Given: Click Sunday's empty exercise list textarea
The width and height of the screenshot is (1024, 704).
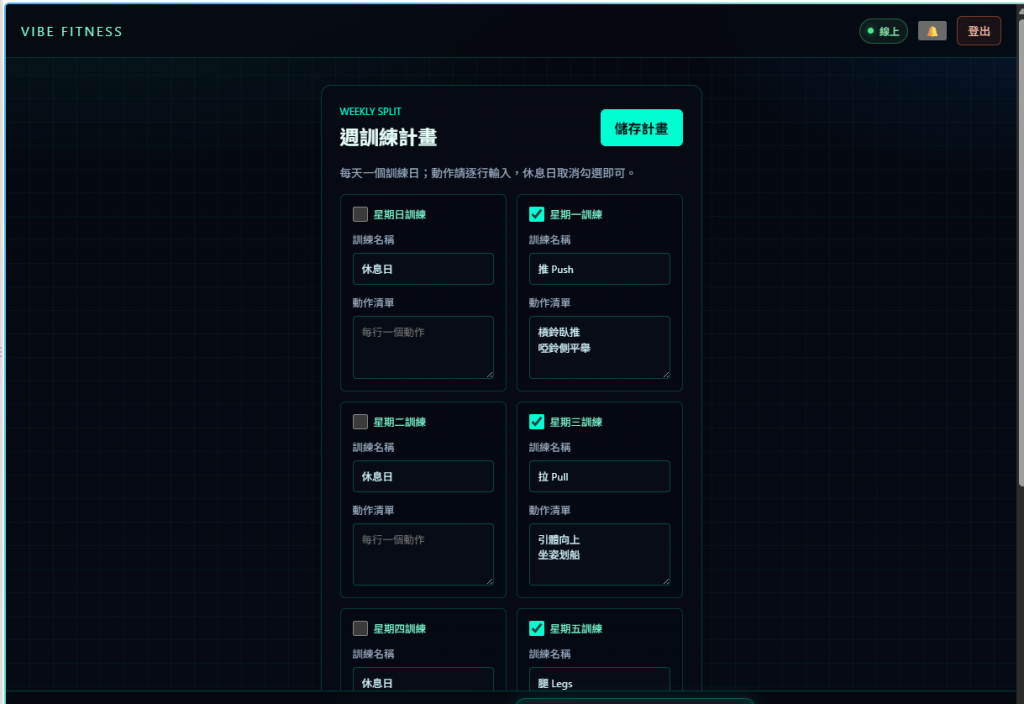Looking at the screenshot, I should [423, 347].
